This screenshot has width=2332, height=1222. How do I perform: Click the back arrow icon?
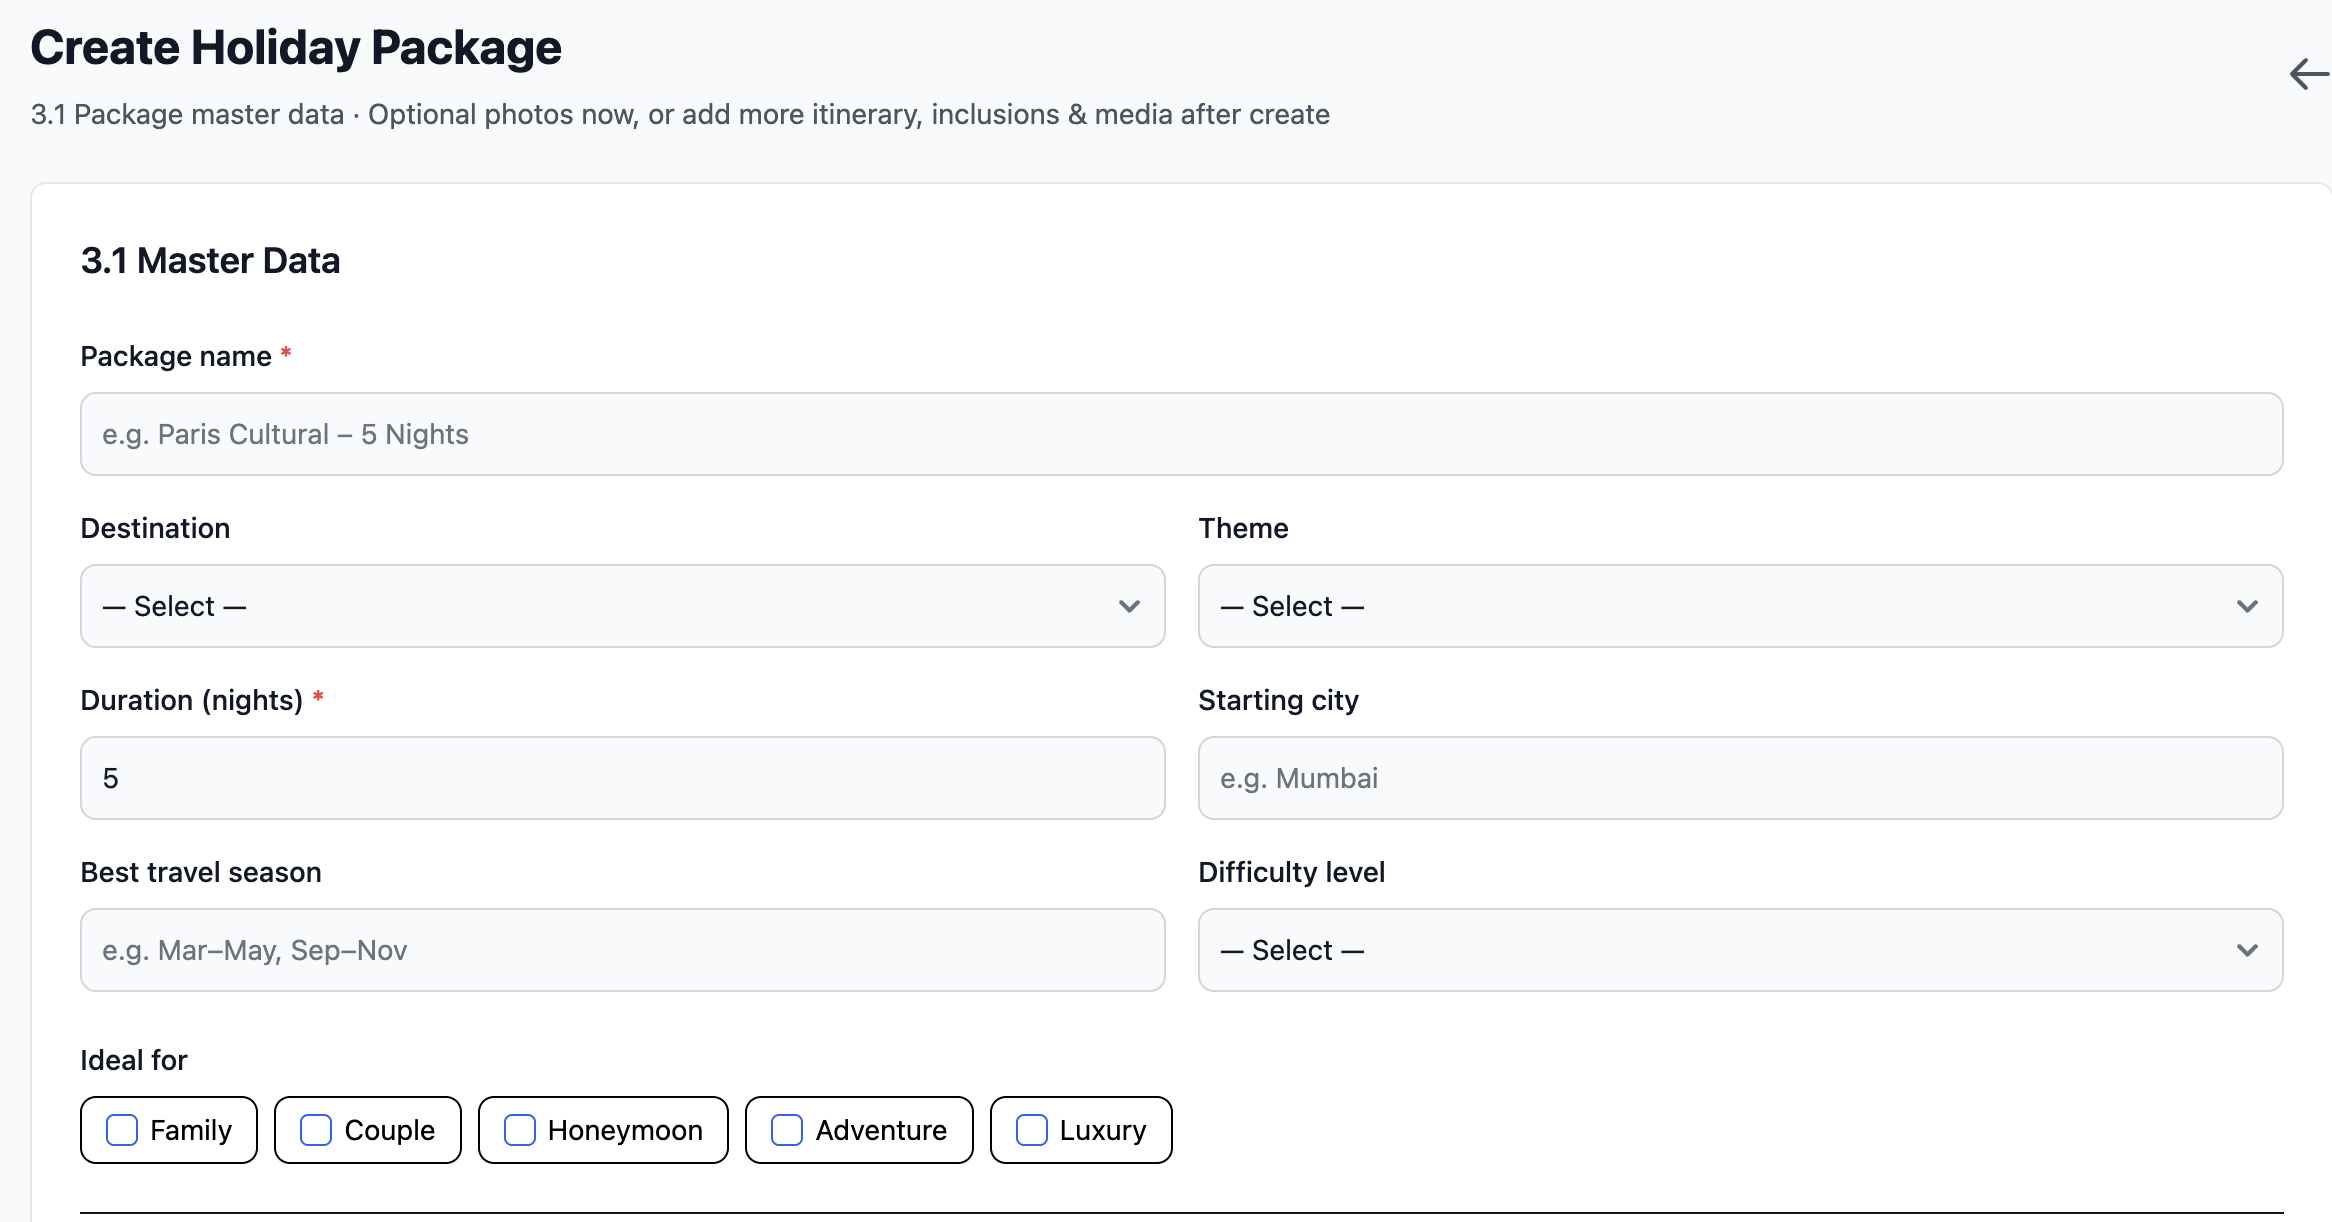pos(2308,74)
